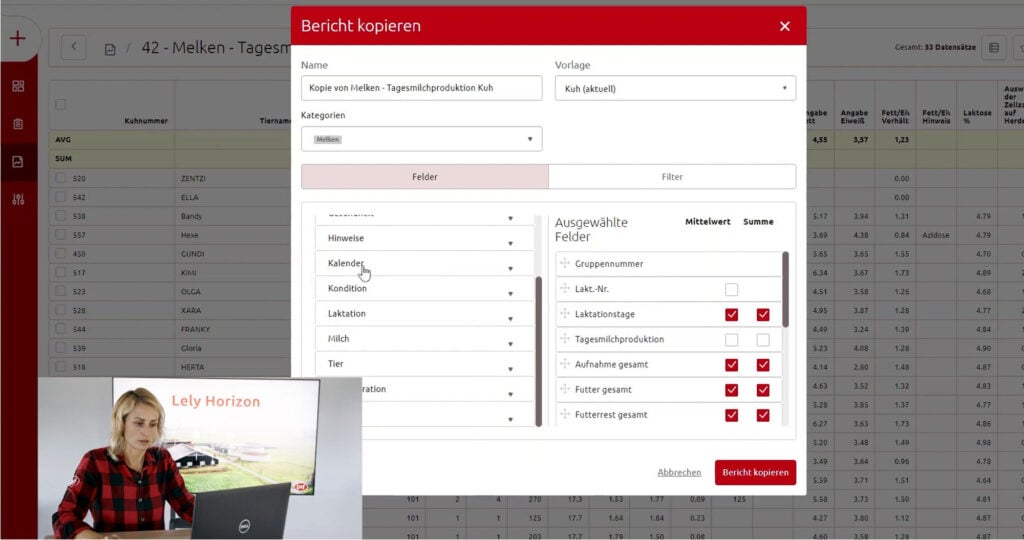Image resolution: width=1024 pixels, height=540 pixels.
Task: Open the clipboard tasks icon in sidebar
Action: [18, 124]
